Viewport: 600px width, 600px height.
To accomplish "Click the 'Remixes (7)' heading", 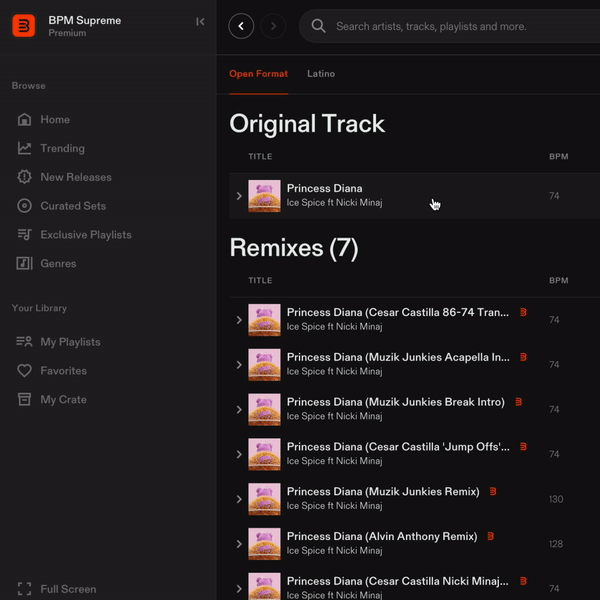I will (x=294, y=248).
